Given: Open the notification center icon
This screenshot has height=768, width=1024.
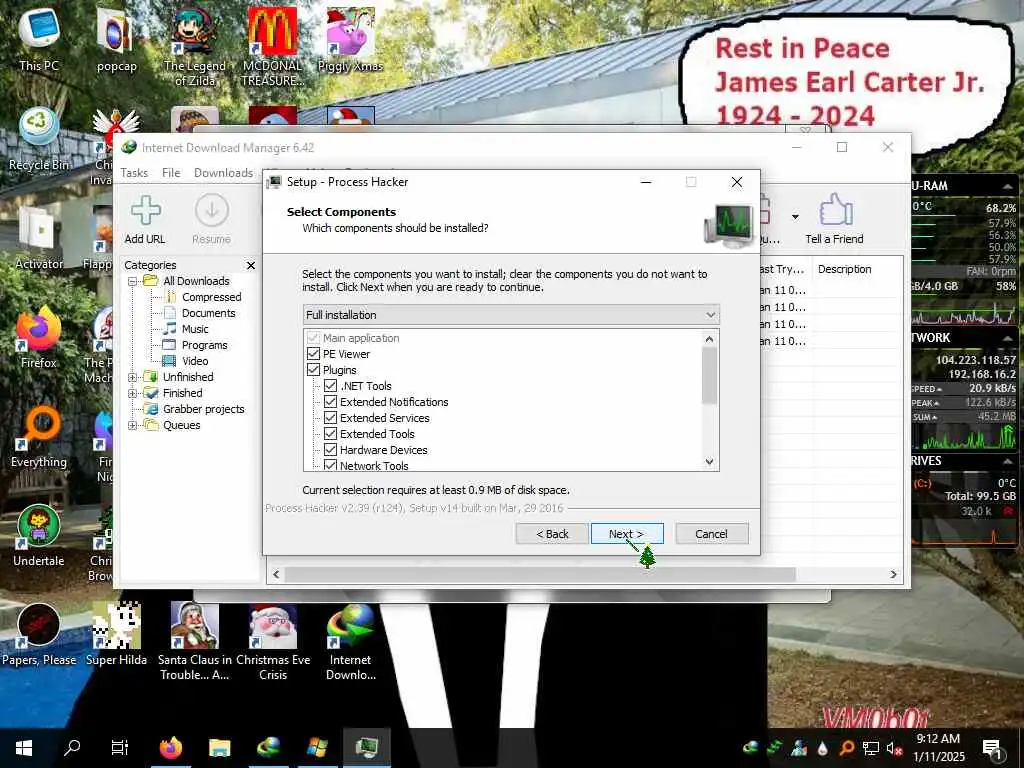Looking at the screenshot, I should point(992,748).
